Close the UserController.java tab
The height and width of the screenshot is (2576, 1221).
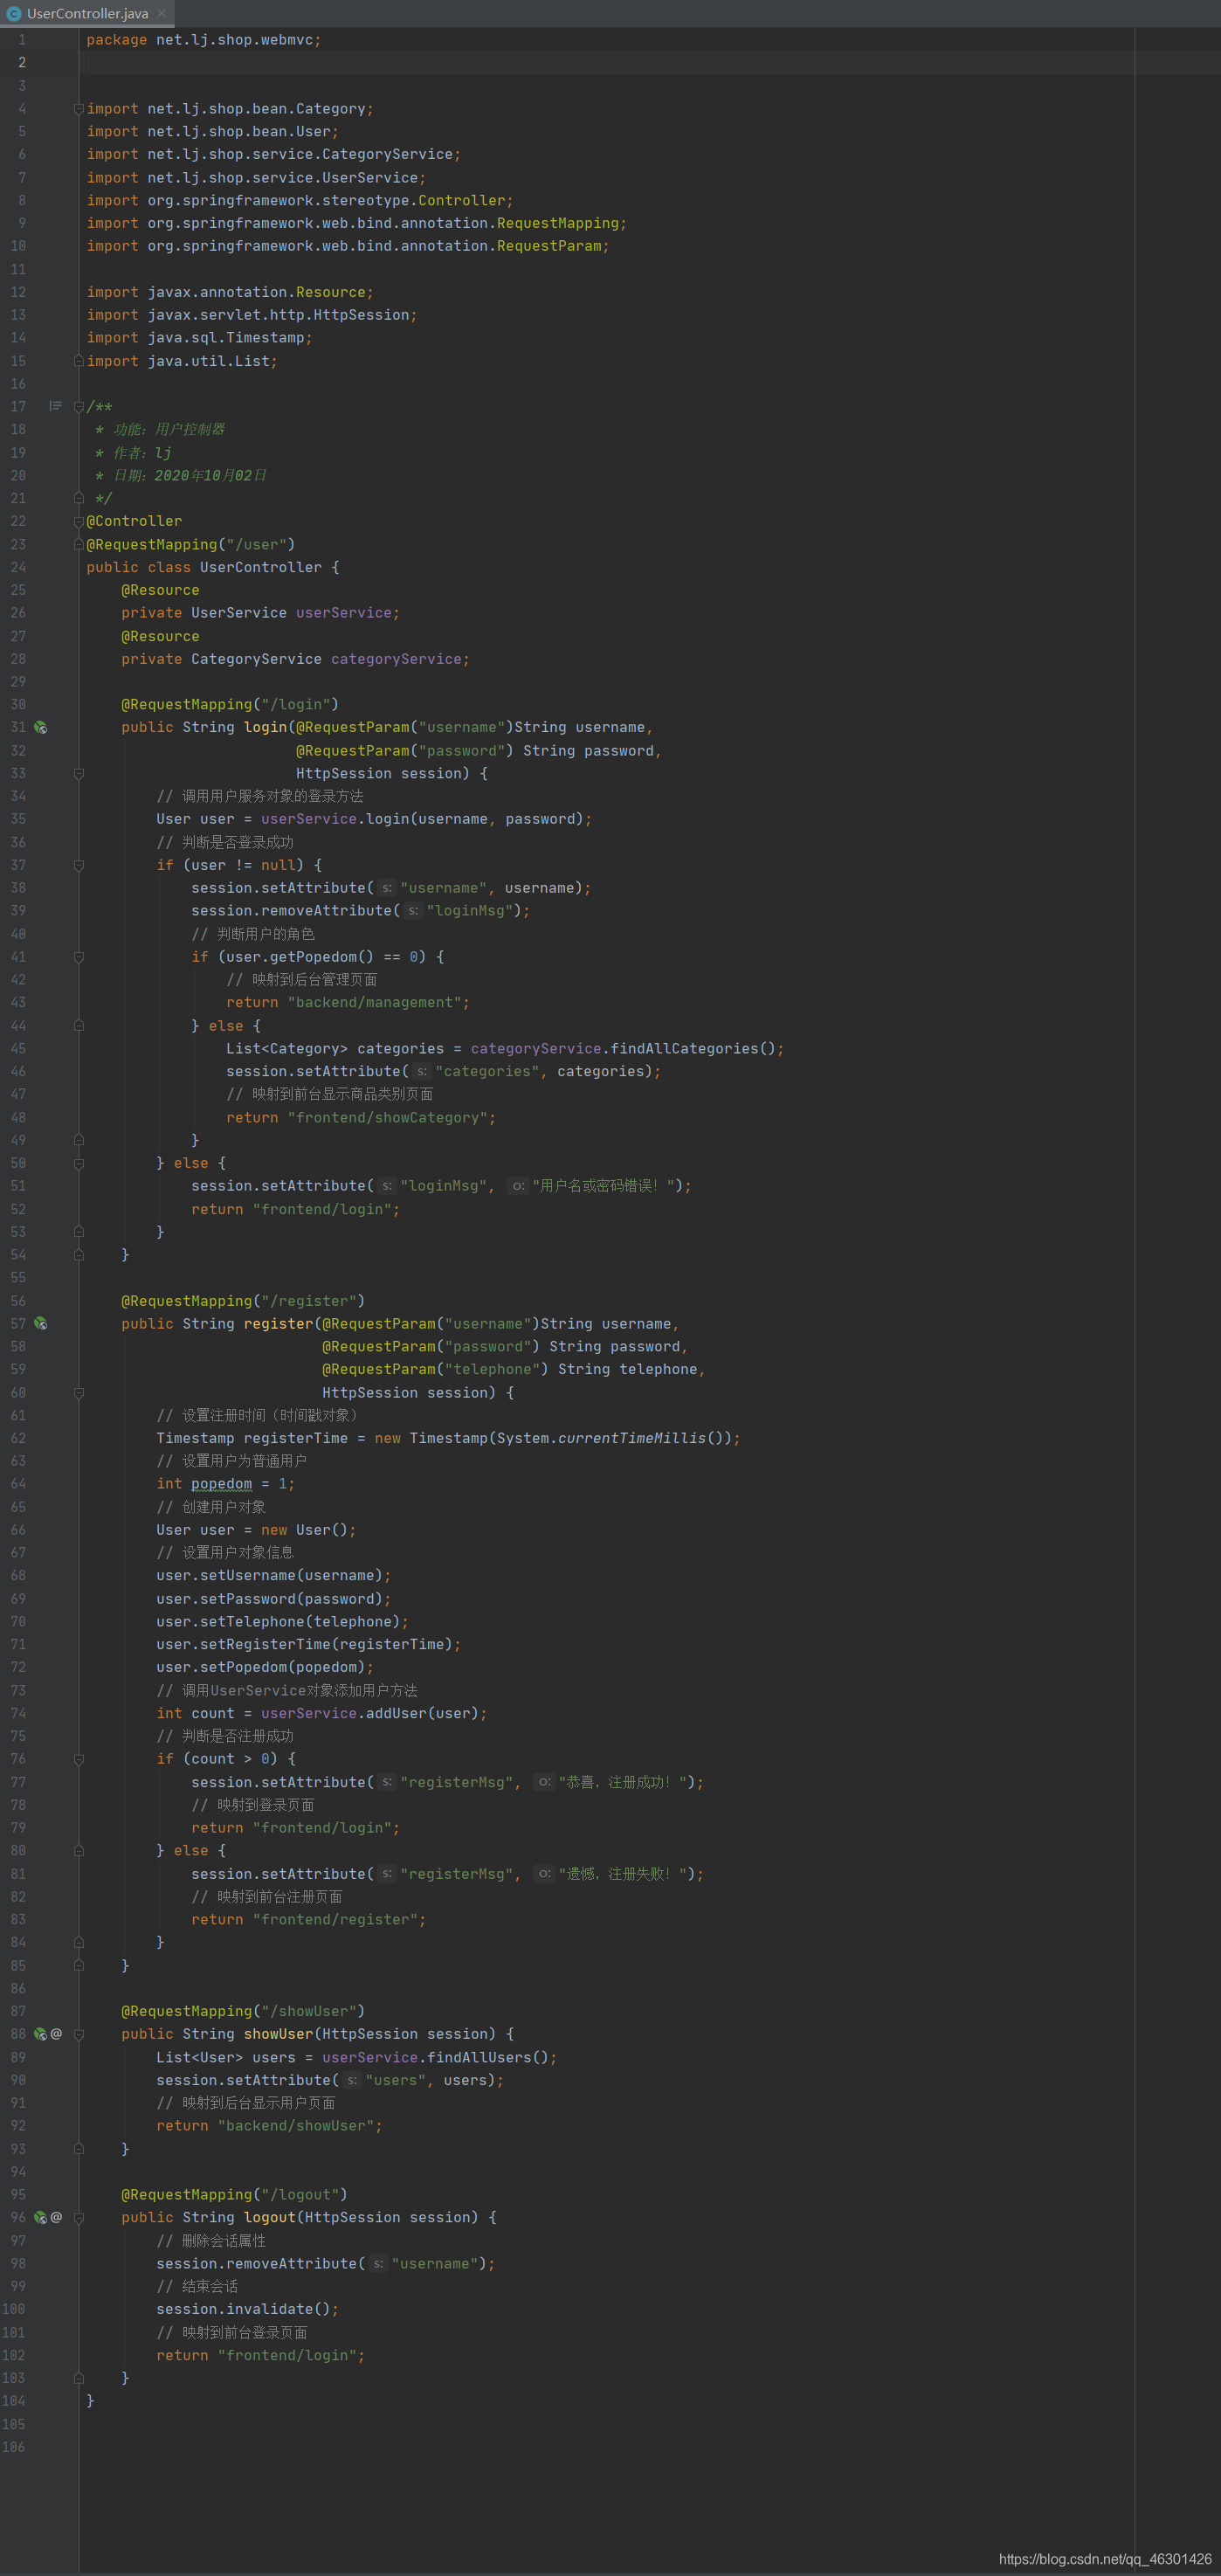click(x=162, y=13)
